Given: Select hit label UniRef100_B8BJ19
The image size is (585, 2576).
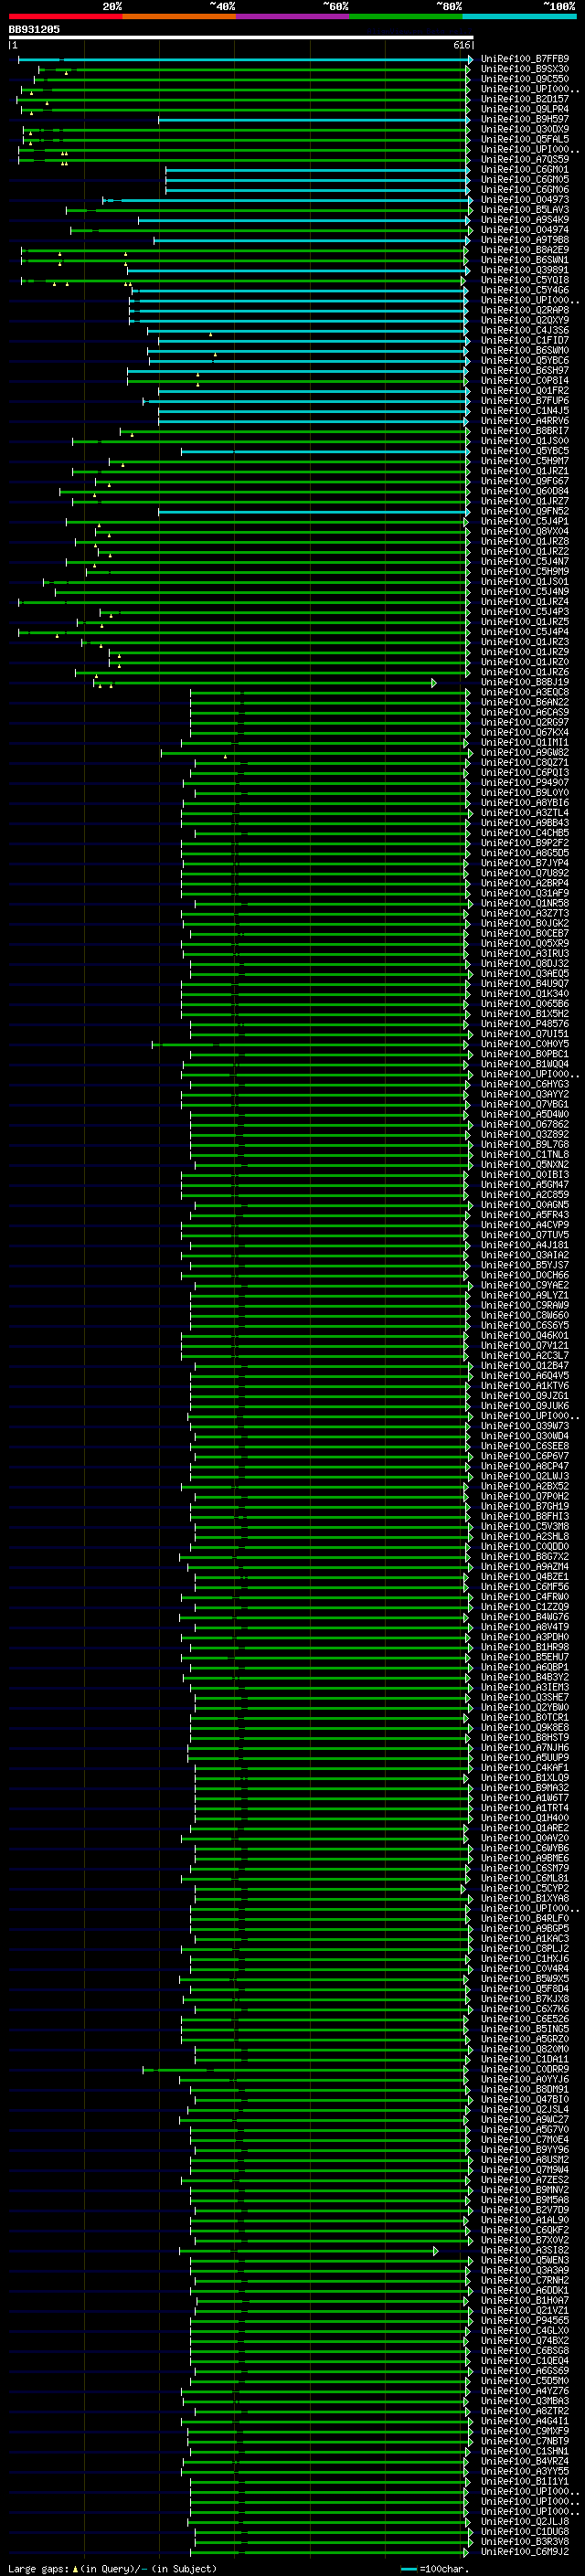Looking at the screenshot, I should [x=525, y=682].
